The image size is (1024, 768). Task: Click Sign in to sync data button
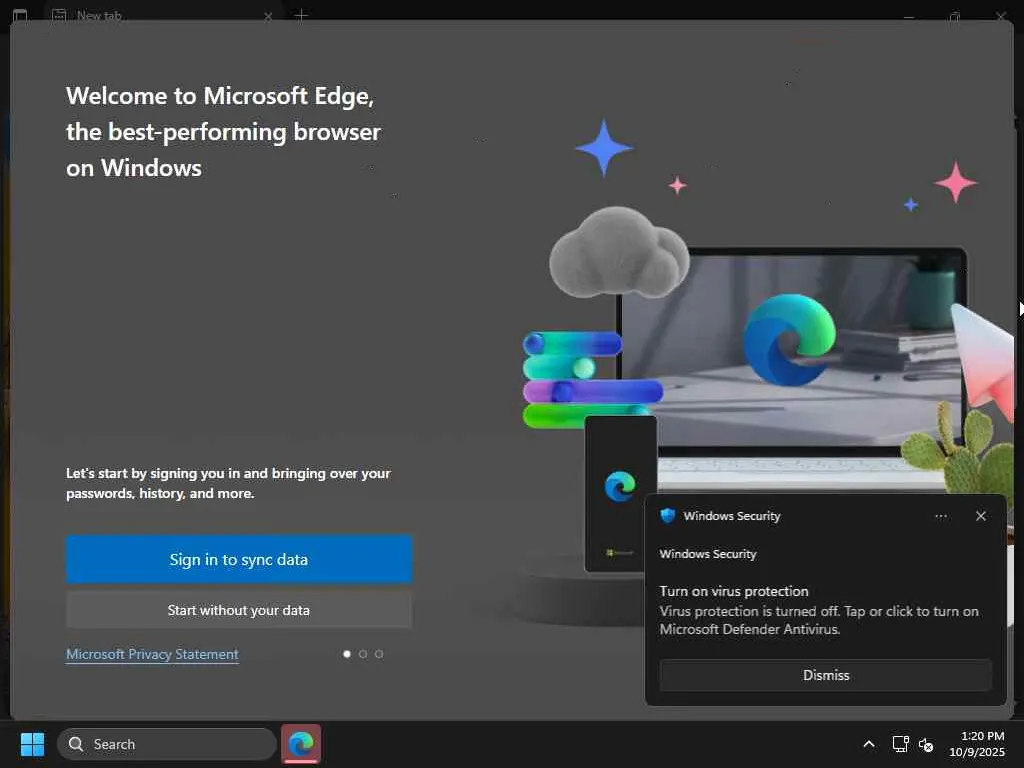click(x=239, y=559)
